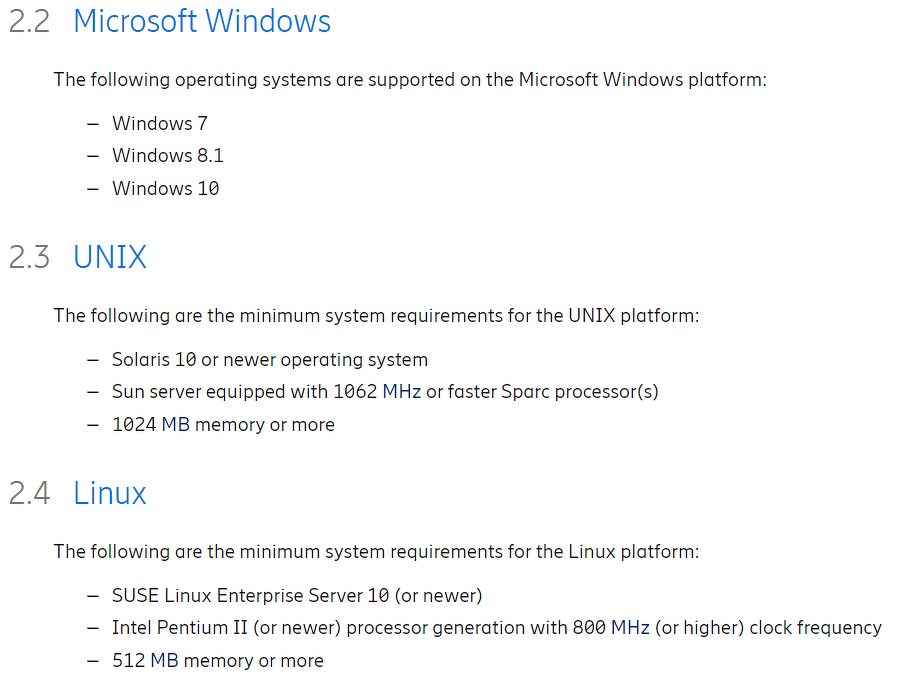Click the UNIX minimum system requirements sentence
913x681 pixels.
pyautogui.click(x=376, y=315)
